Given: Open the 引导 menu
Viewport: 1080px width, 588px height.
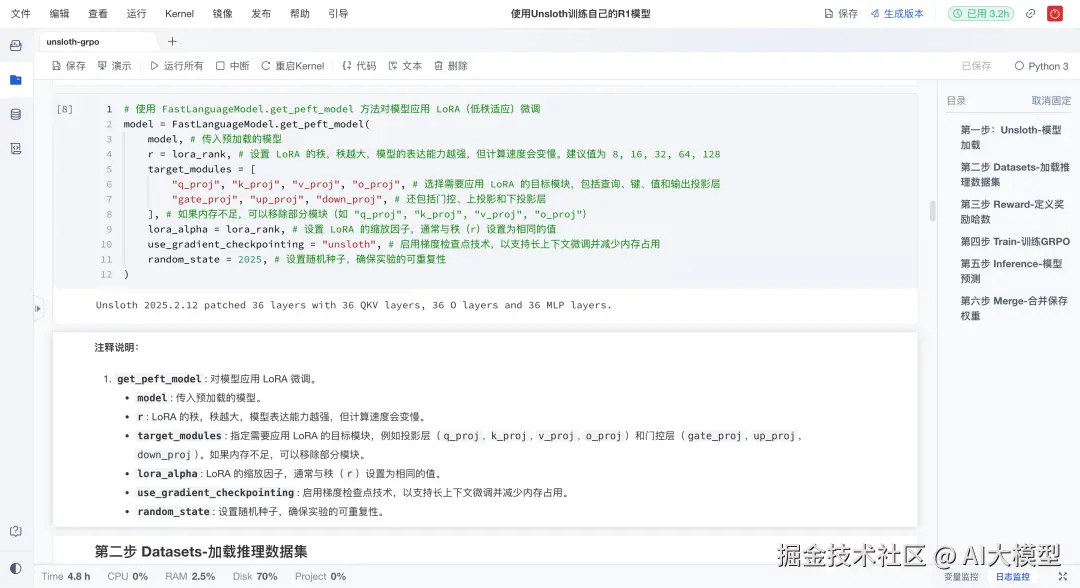Looking at the screenshot, I should tap(338, 14).
